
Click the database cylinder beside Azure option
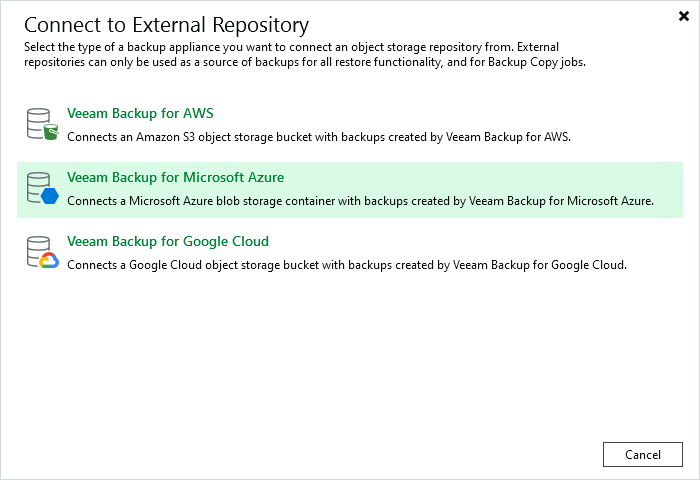38,188
